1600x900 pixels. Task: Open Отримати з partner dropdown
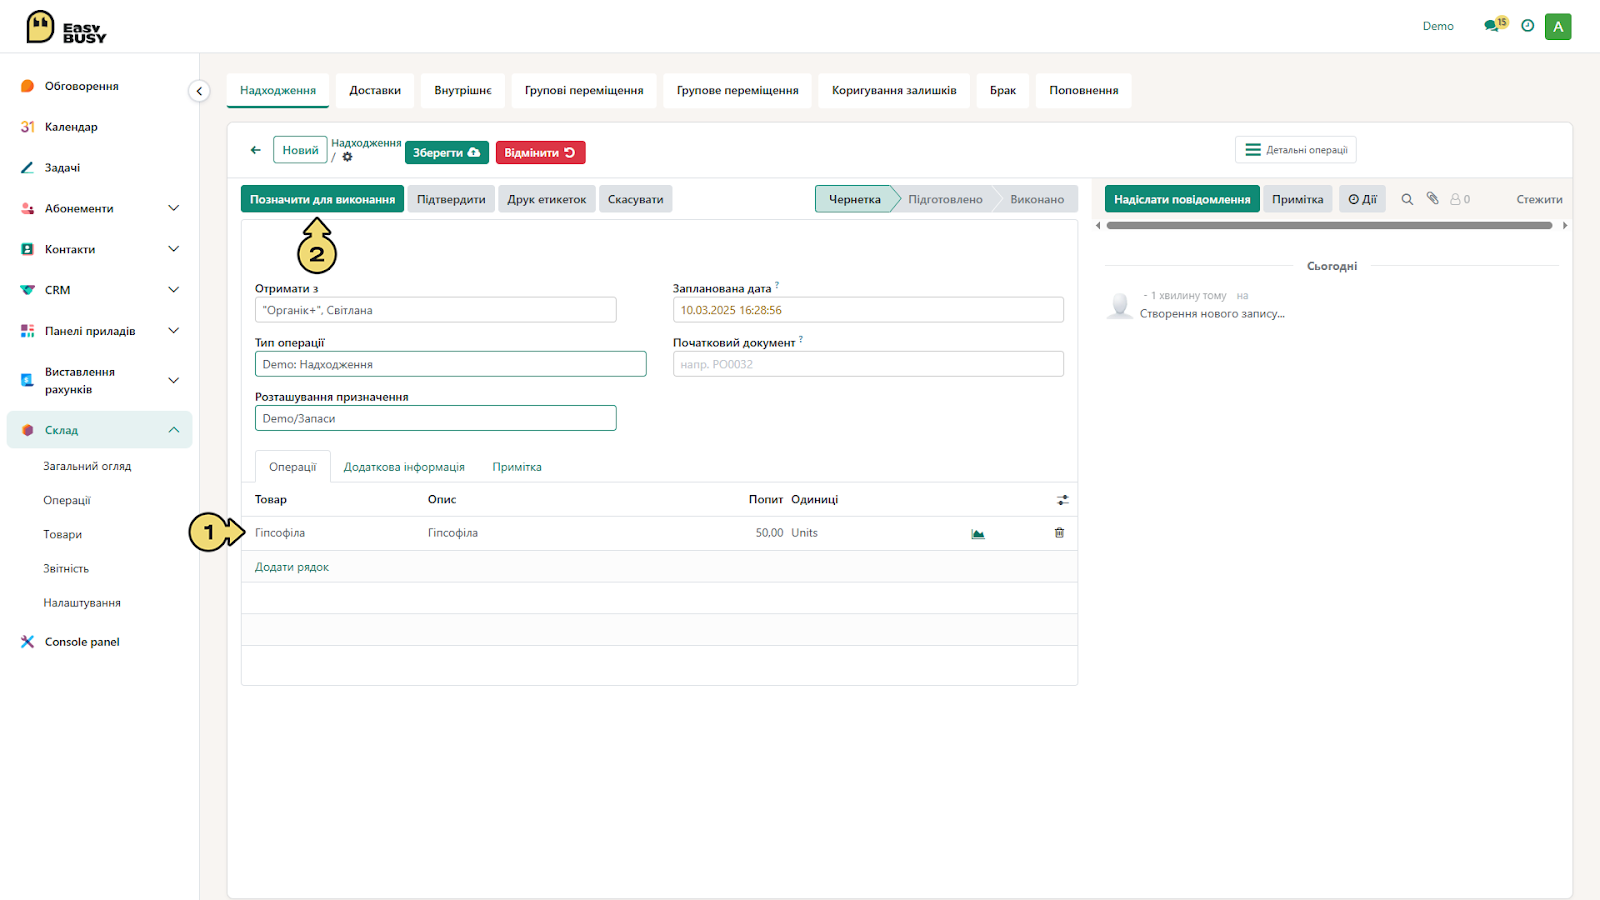[x=435, y=310]
